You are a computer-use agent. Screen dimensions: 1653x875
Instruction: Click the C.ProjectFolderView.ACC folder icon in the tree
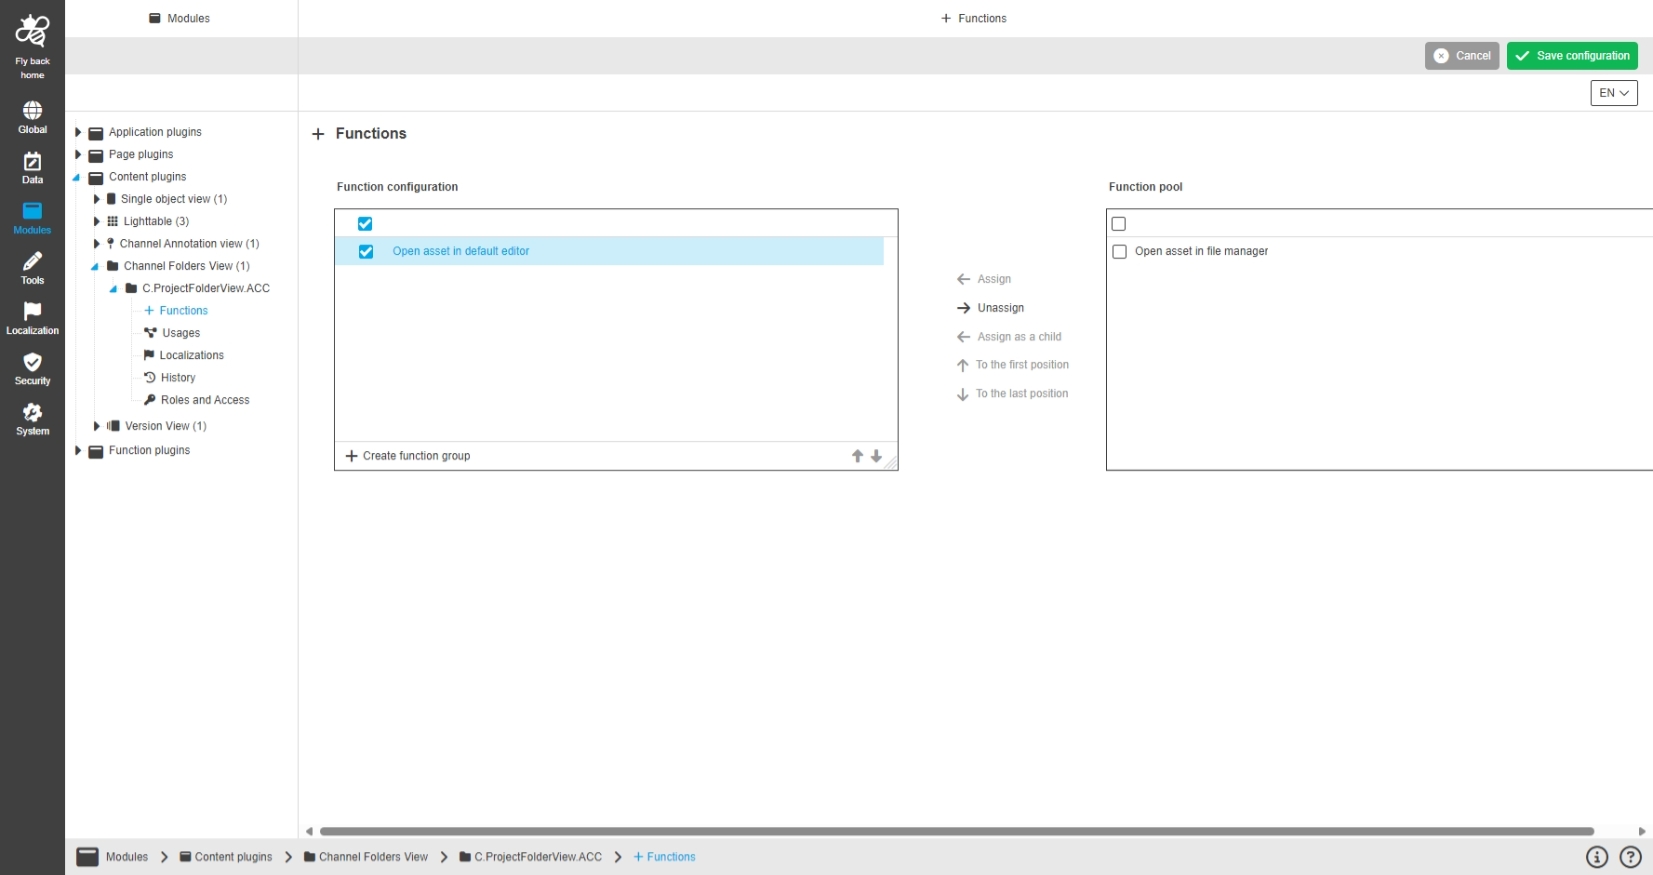(x=131, y=288)
